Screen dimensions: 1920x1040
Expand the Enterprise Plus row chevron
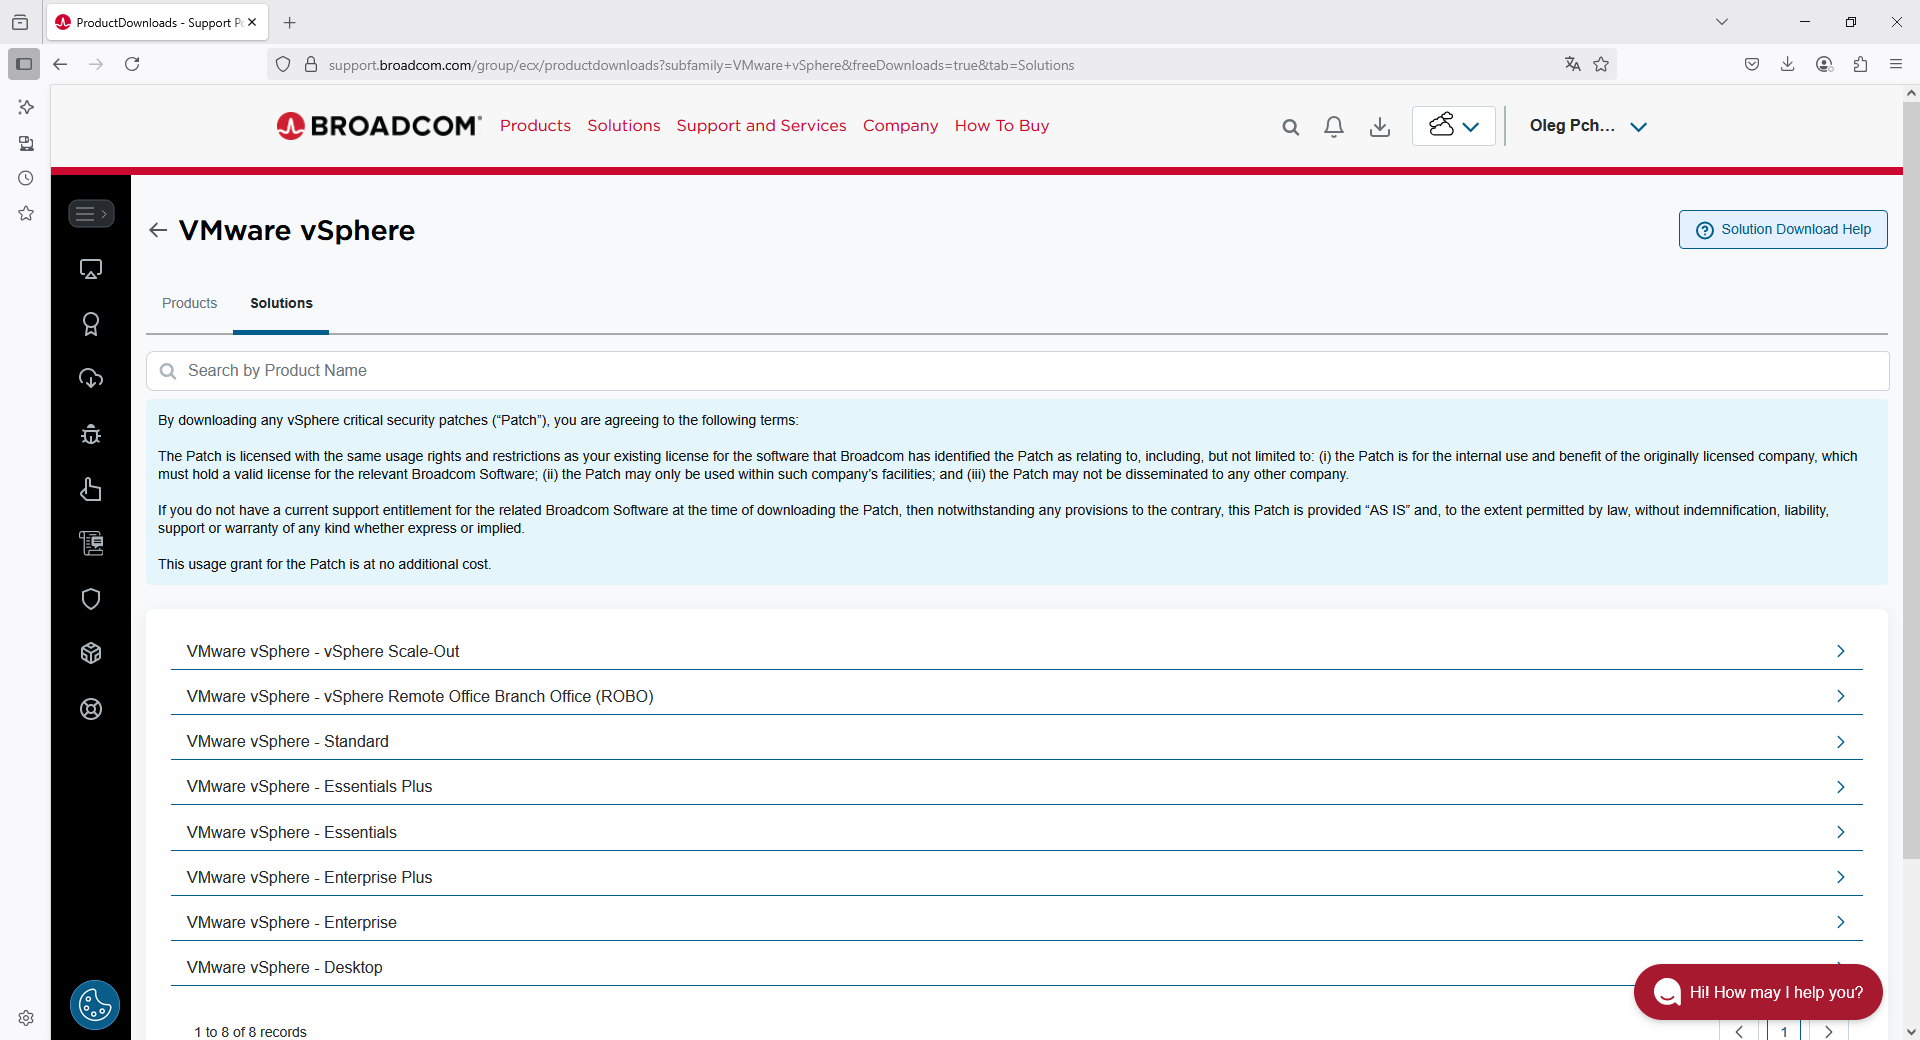[x=1840, y=877]
